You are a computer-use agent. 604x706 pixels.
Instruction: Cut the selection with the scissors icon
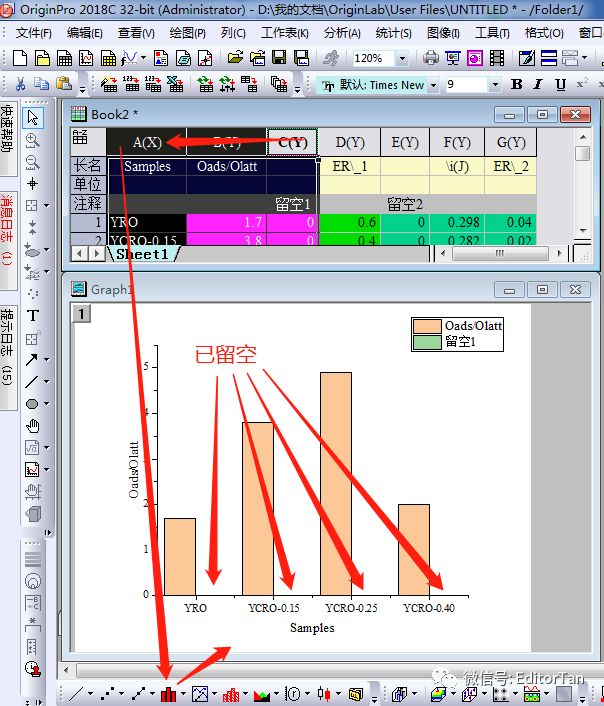(20, 84)
